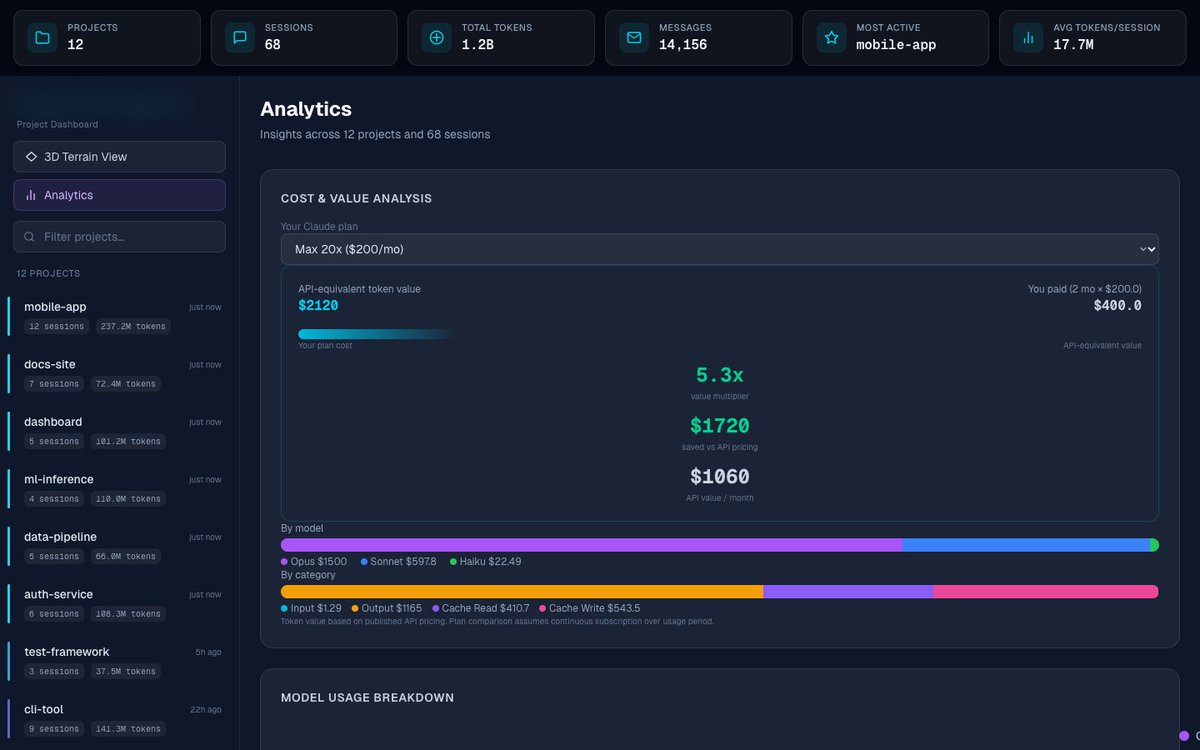1200x750 pixels.
Task: Click the Messages envelope icon
Action: click(x=634, y=38)
